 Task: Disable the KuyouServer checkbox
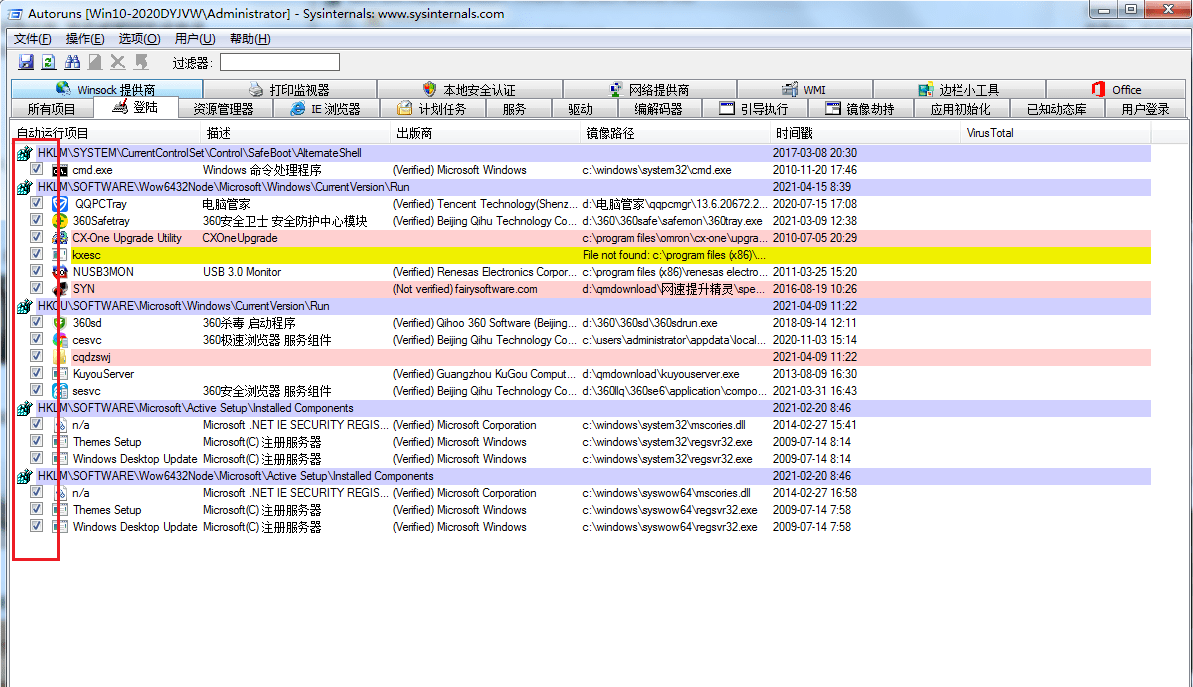(x=36, y=373)
